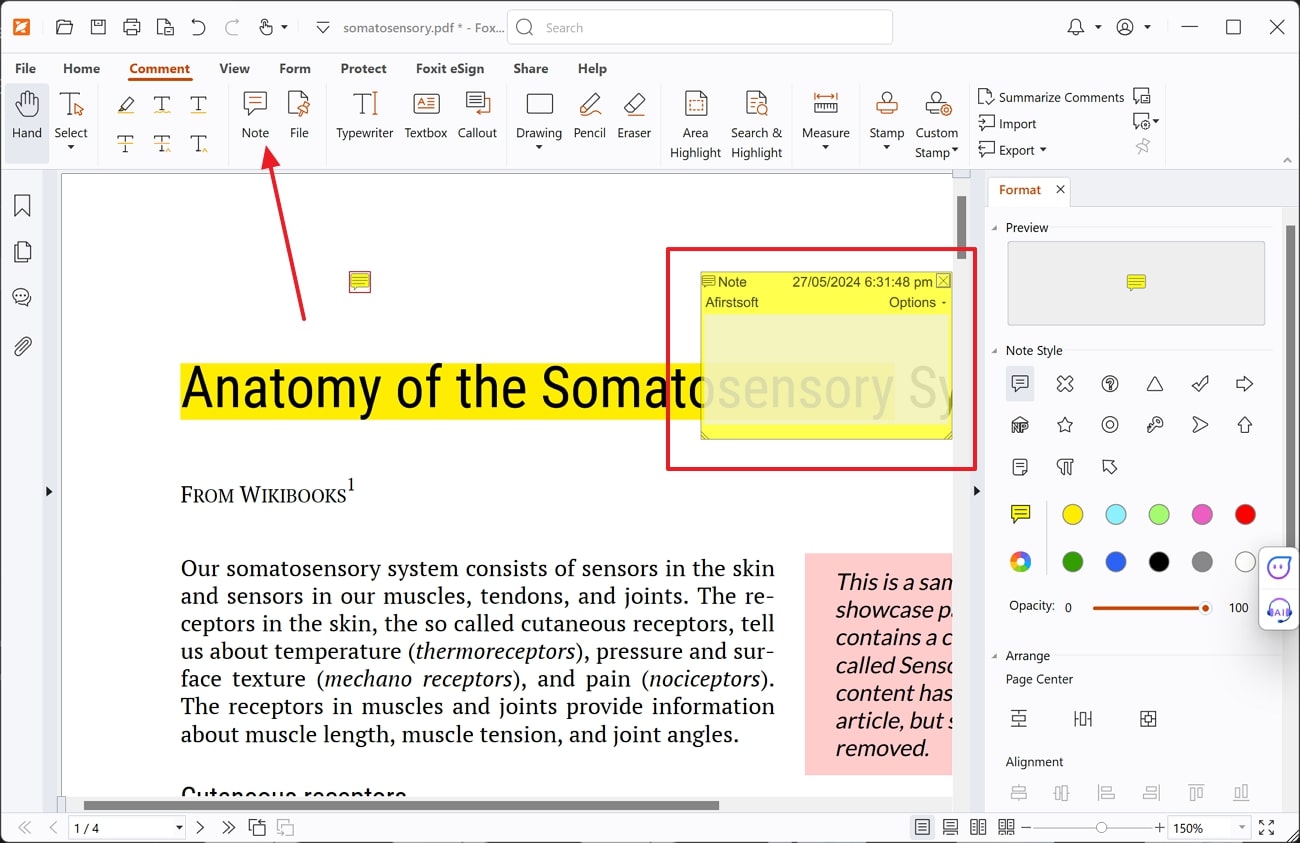Image resolution: width=1300 pixels, height=843 pixels.
Task: Open the Stamp dropdown
Action: 886,148
